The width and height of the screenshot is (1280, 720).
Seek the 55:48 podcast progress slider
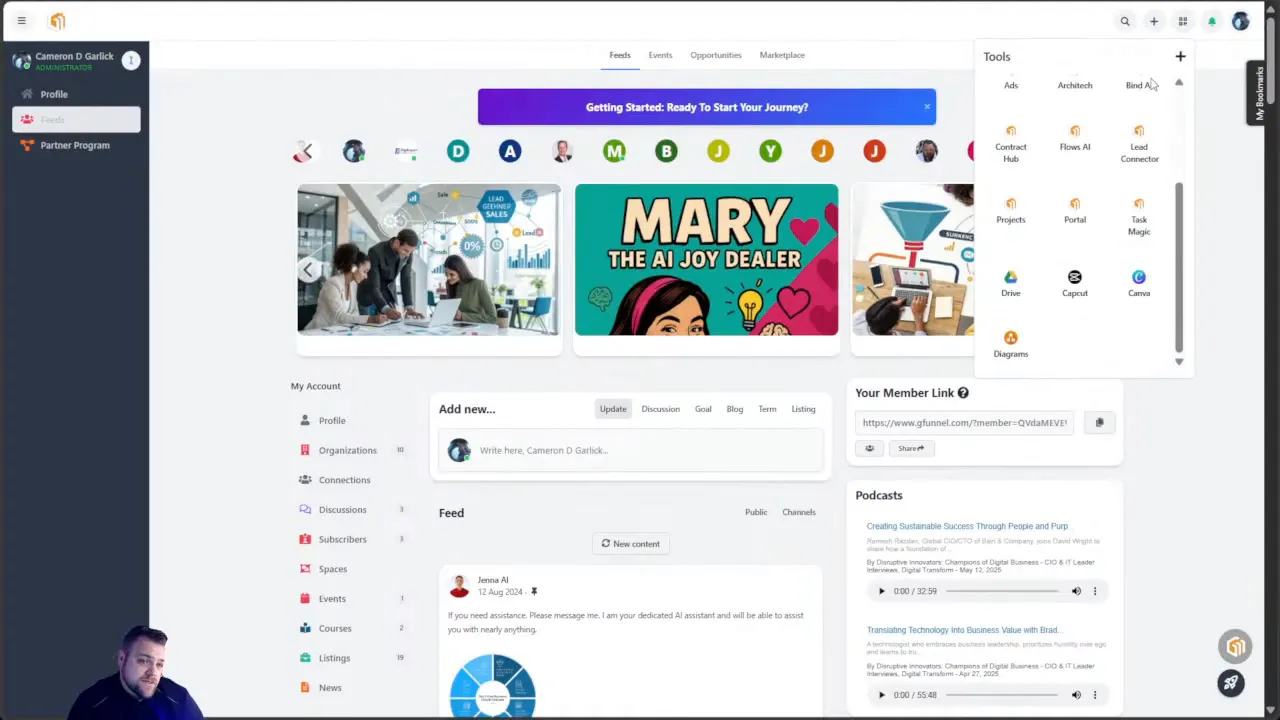pos(1002,695)
